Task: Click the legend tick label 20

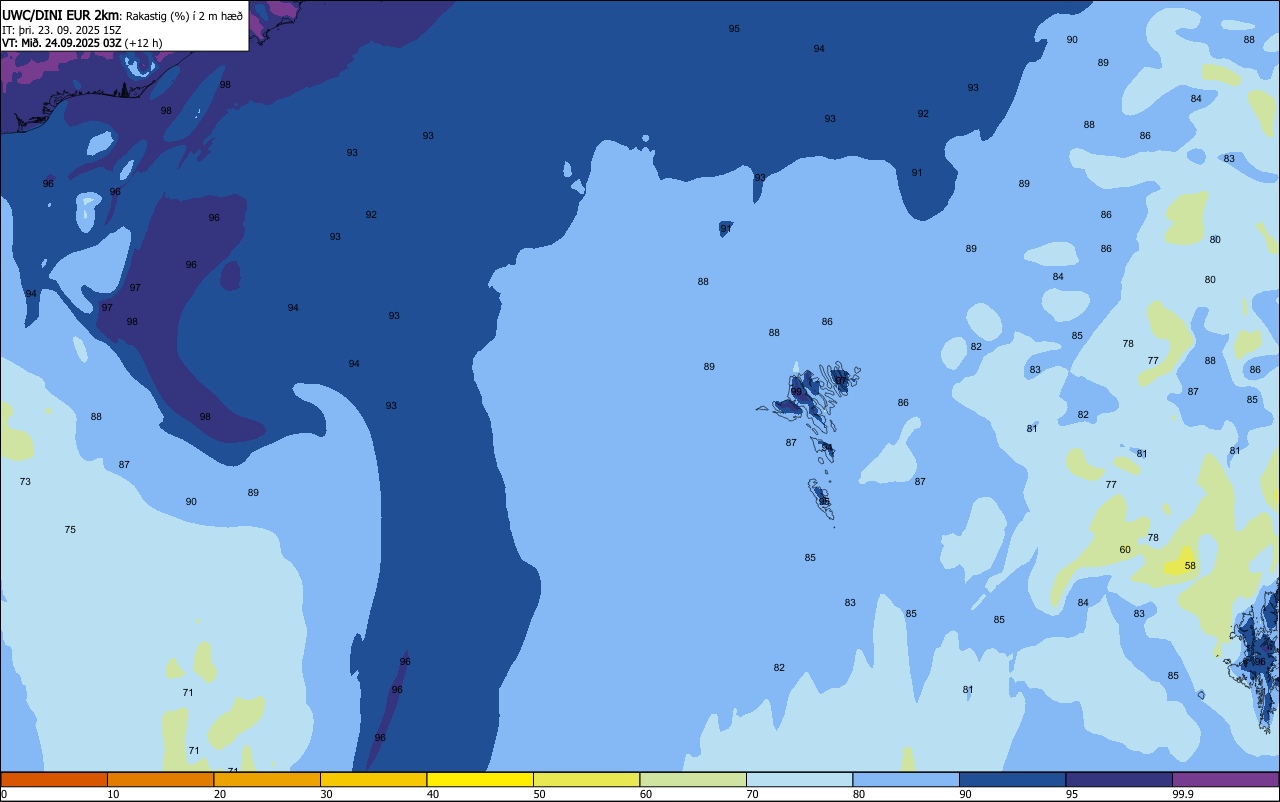Action: (220, 794)
